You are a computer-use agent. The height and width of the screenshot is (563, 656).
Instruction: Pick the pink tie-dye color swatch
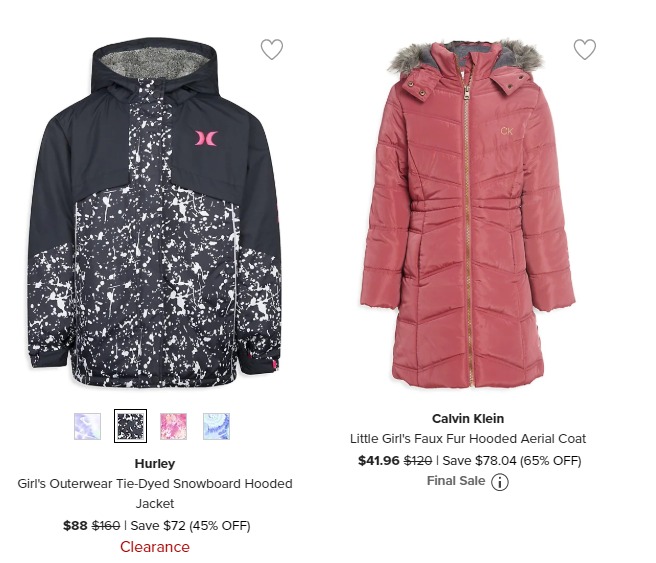(174, 426)
